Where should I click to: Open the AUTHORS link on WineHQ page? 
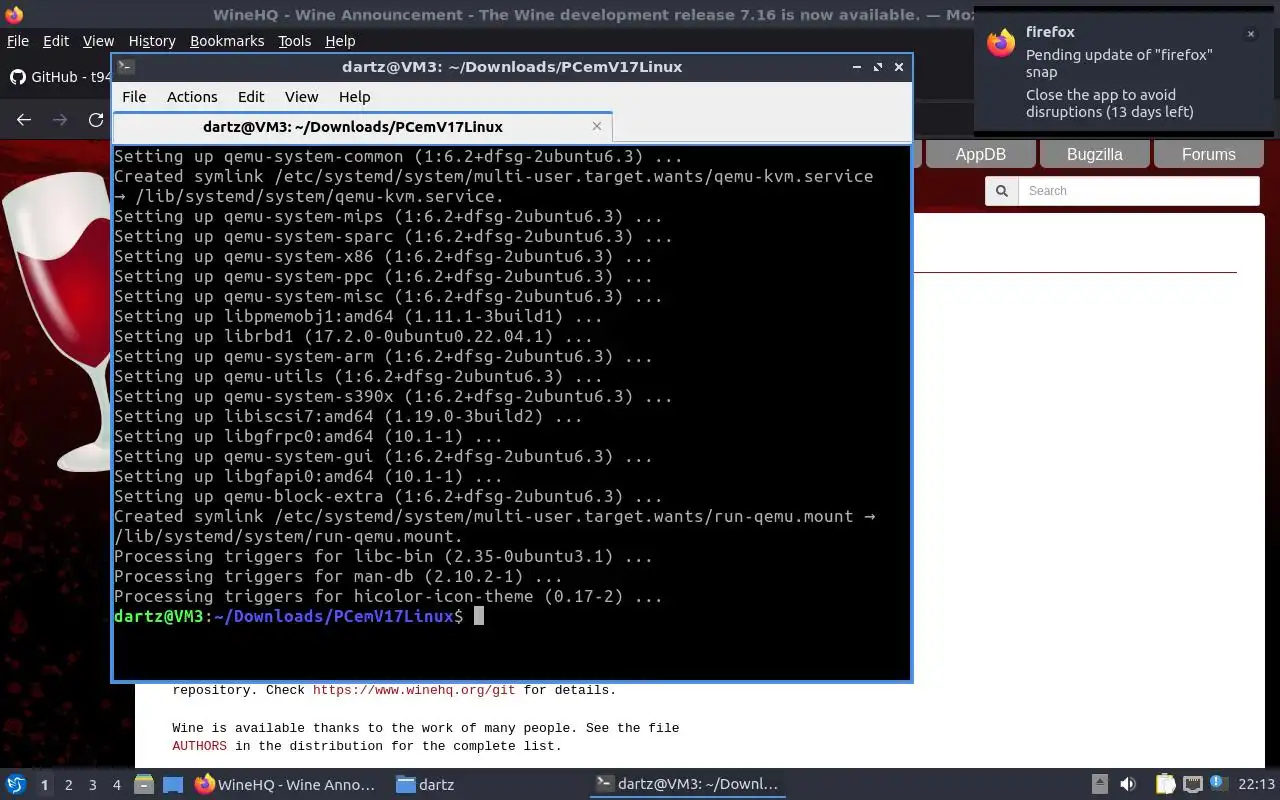click(199, 746)
